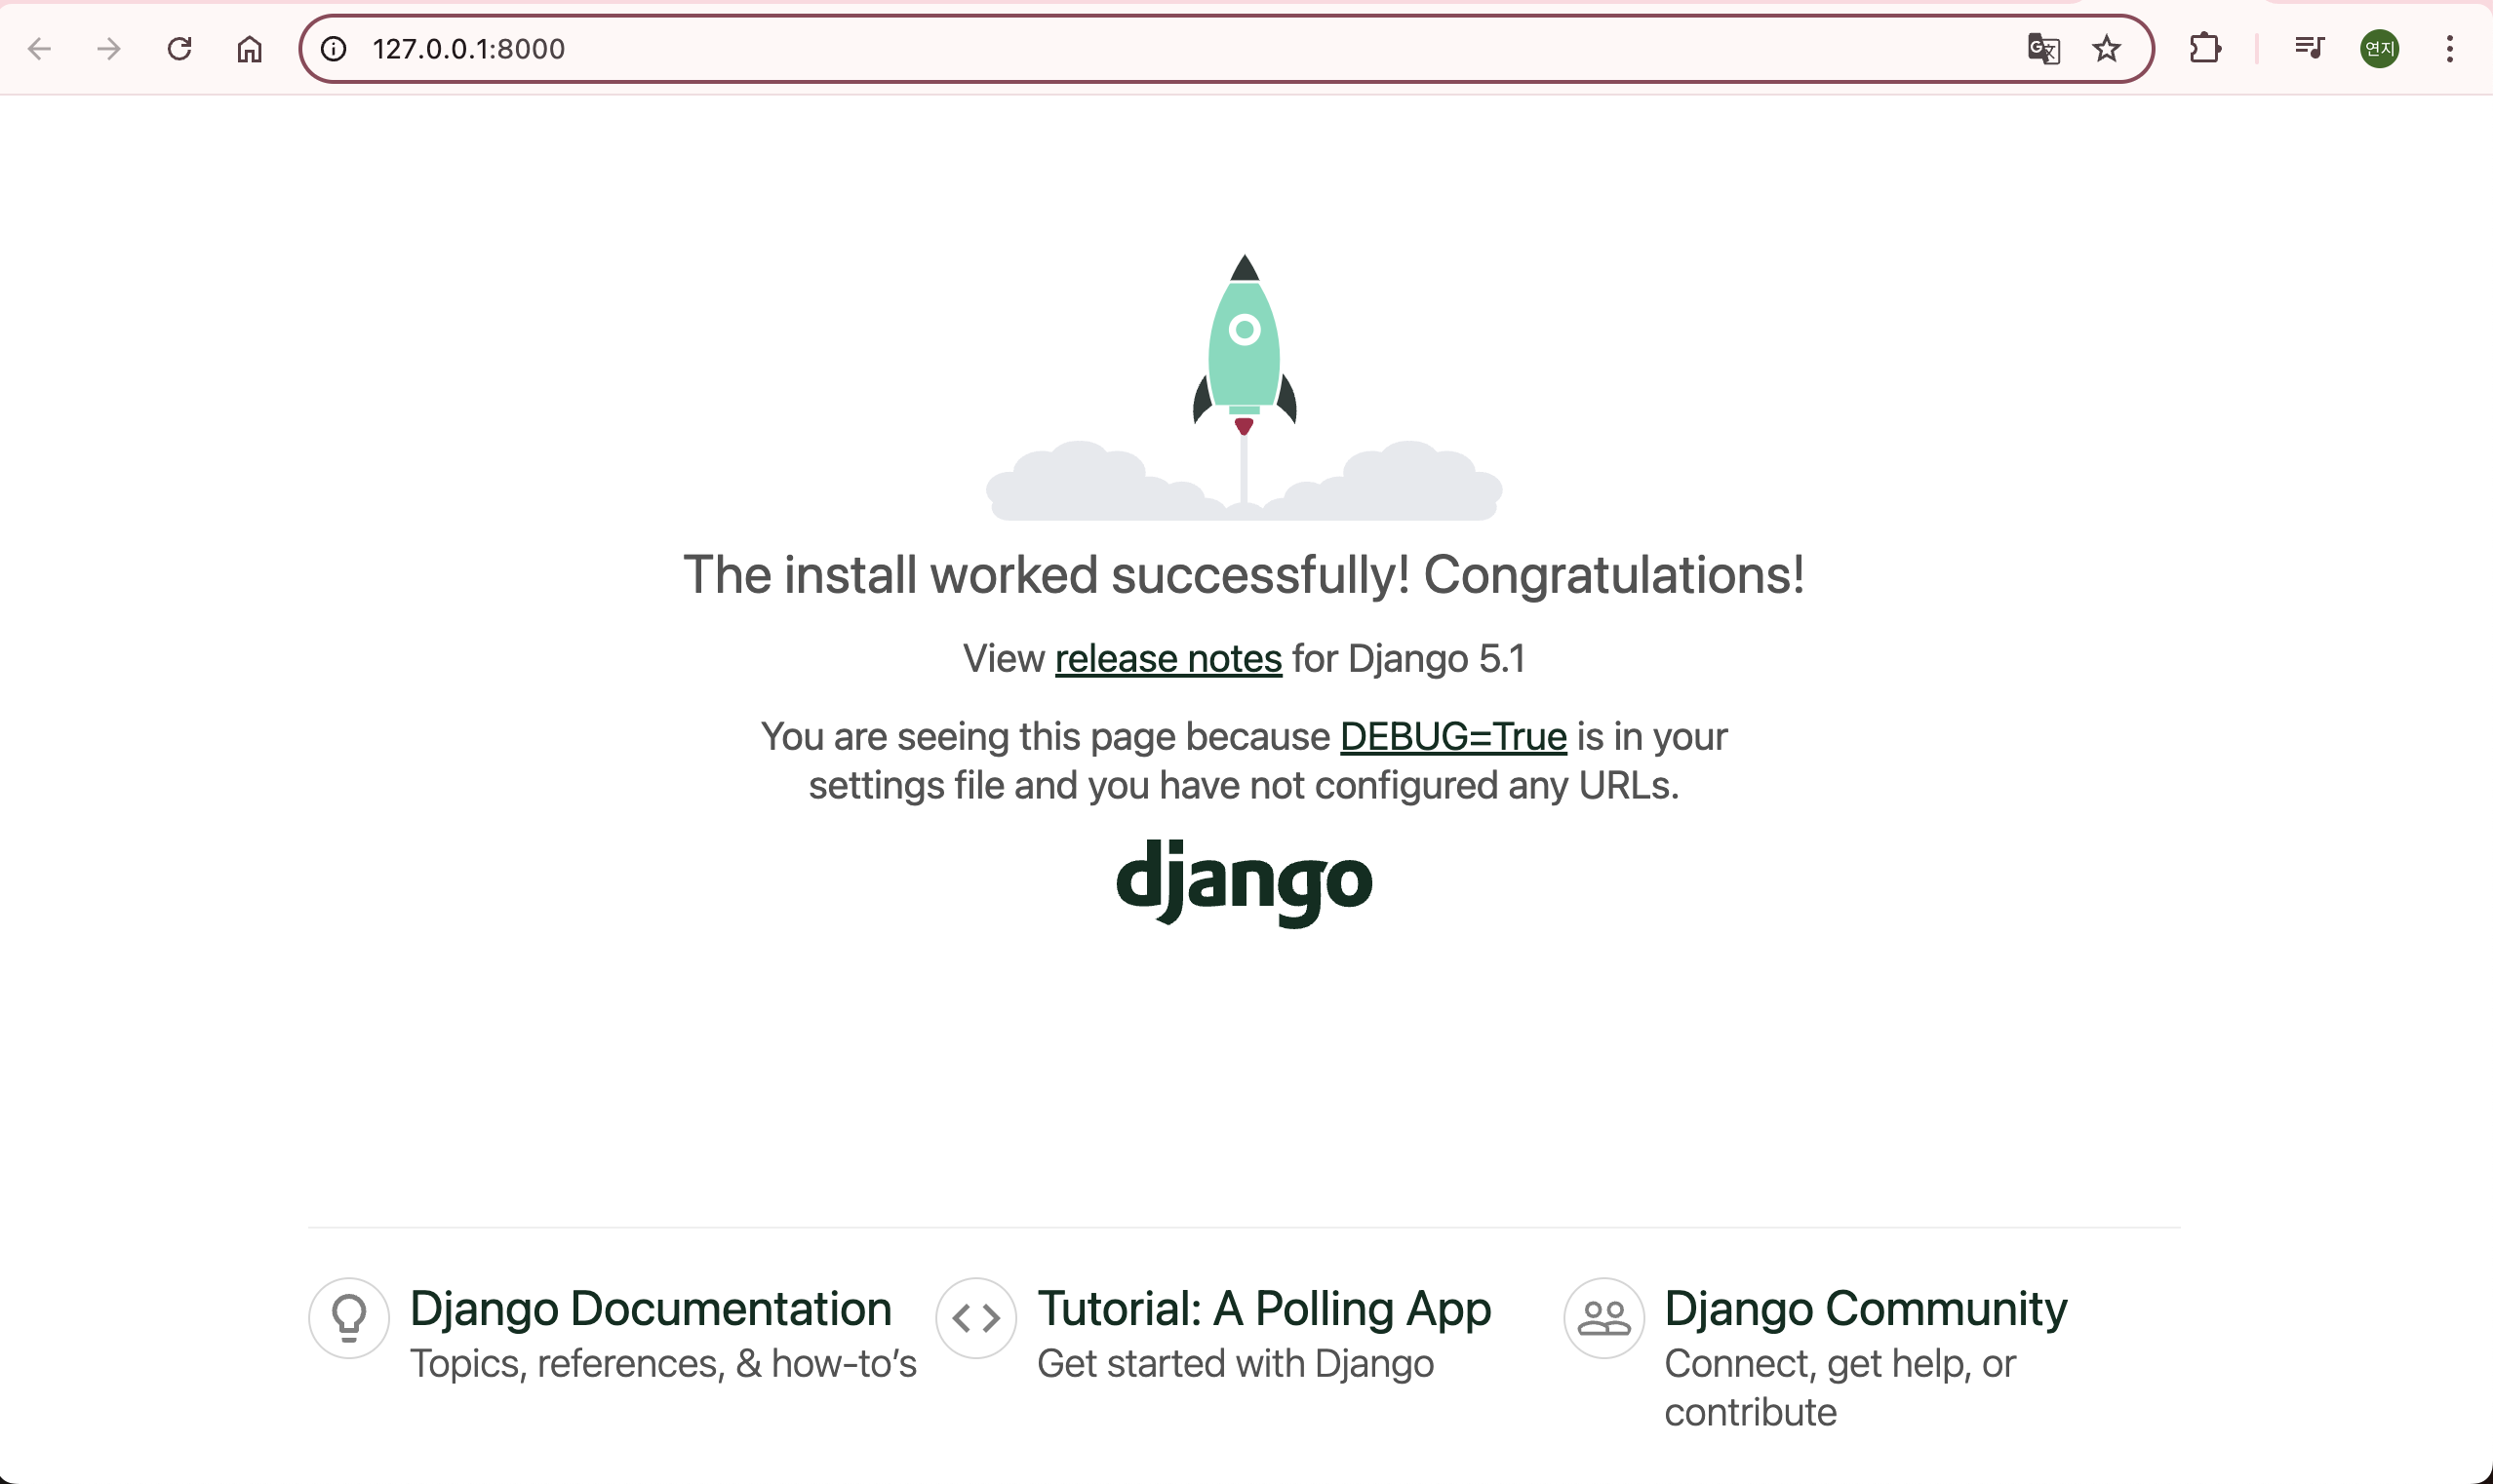2493x1484 pixels.
Task: Open the Extensions puzzle icon
Action: point(2204,48)
